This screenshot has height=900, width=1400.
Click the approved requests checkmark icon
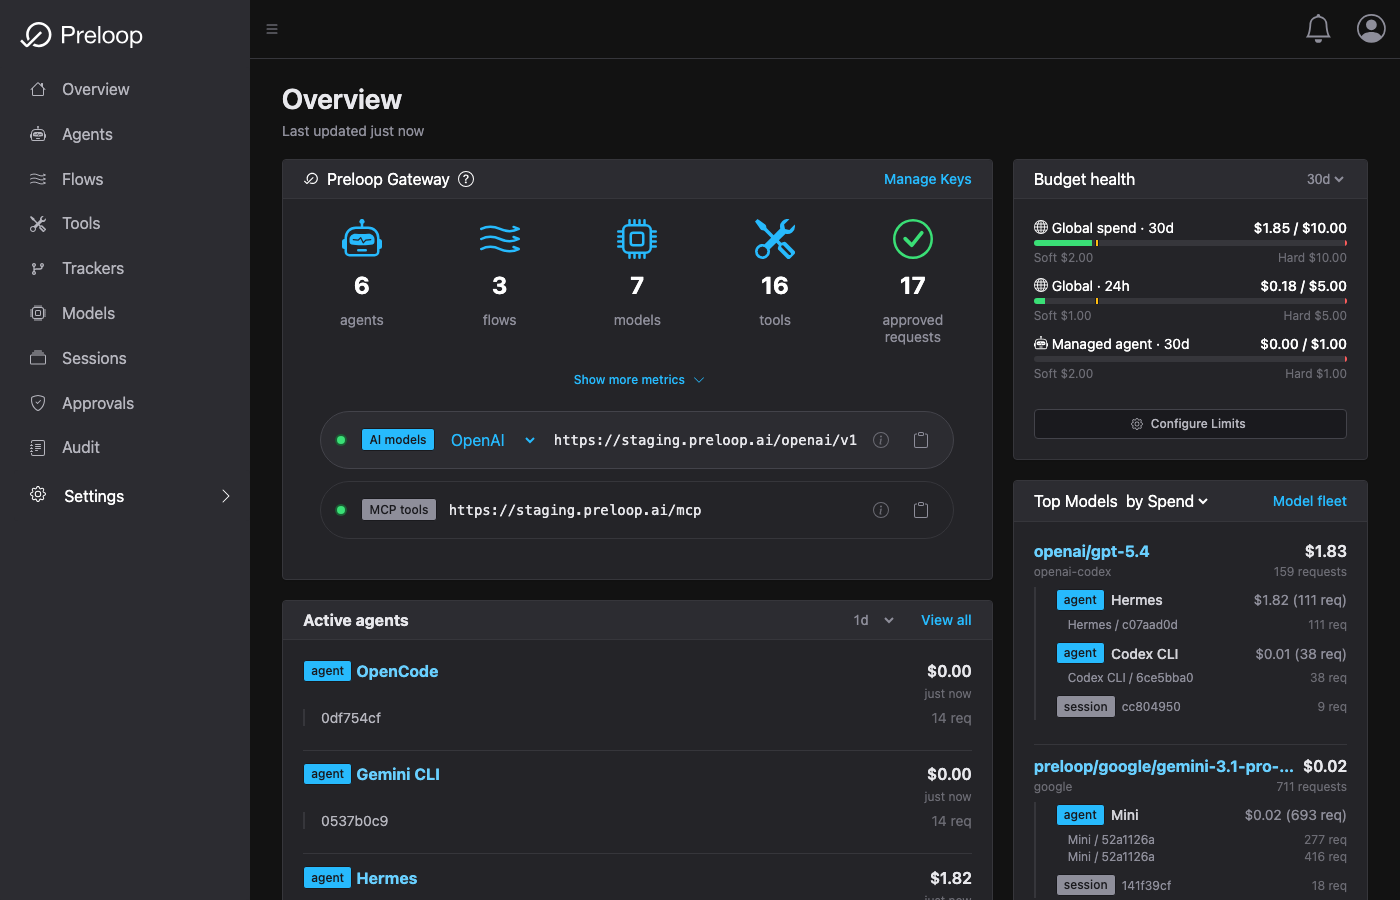coord(913,239)
